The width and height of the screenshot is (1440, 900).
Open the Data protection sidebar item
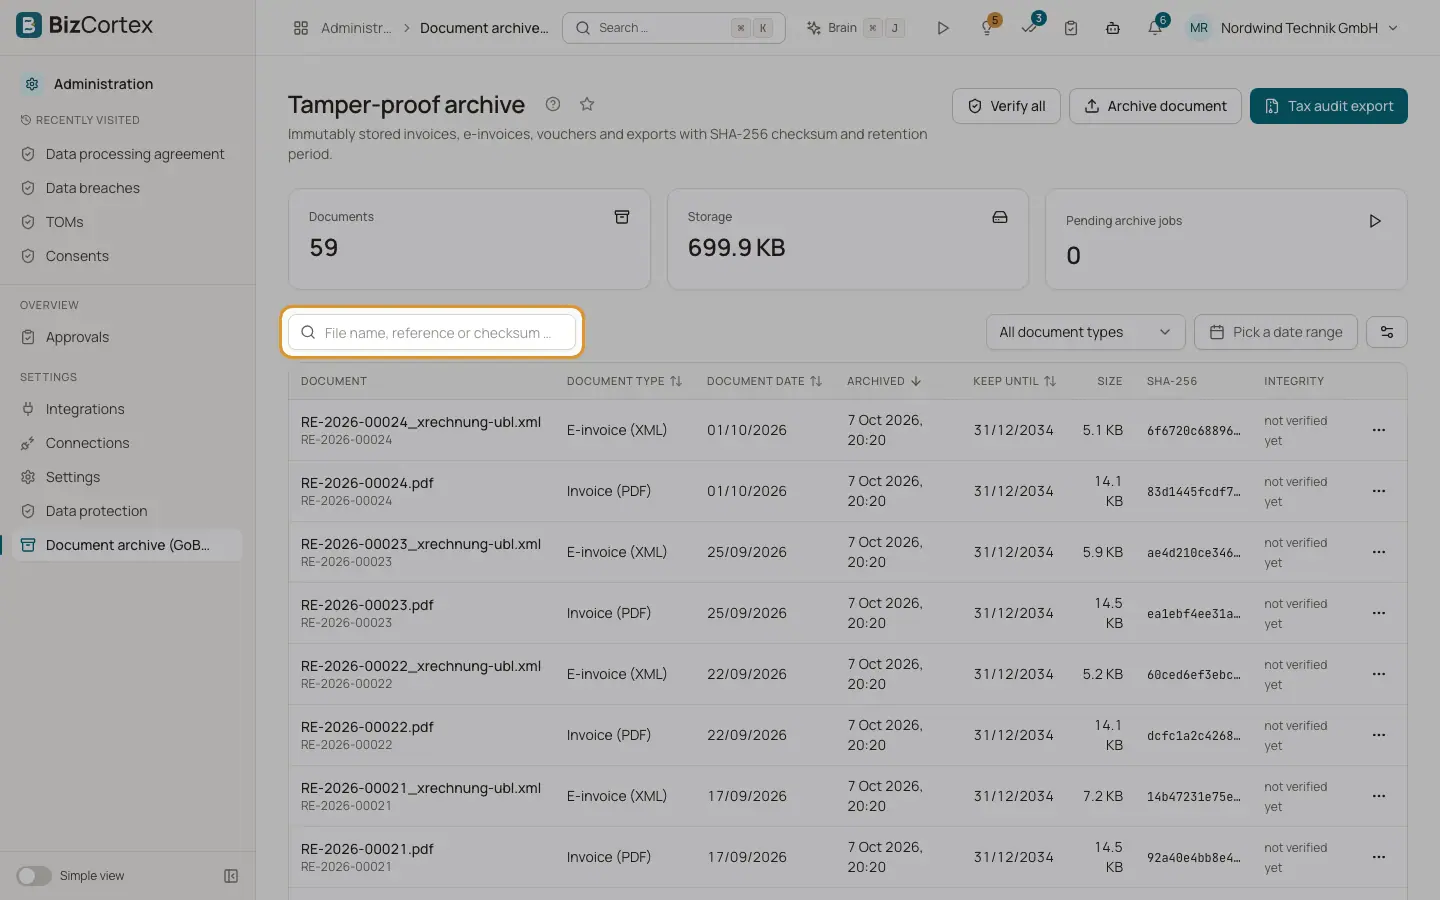[x=127, y=511]
